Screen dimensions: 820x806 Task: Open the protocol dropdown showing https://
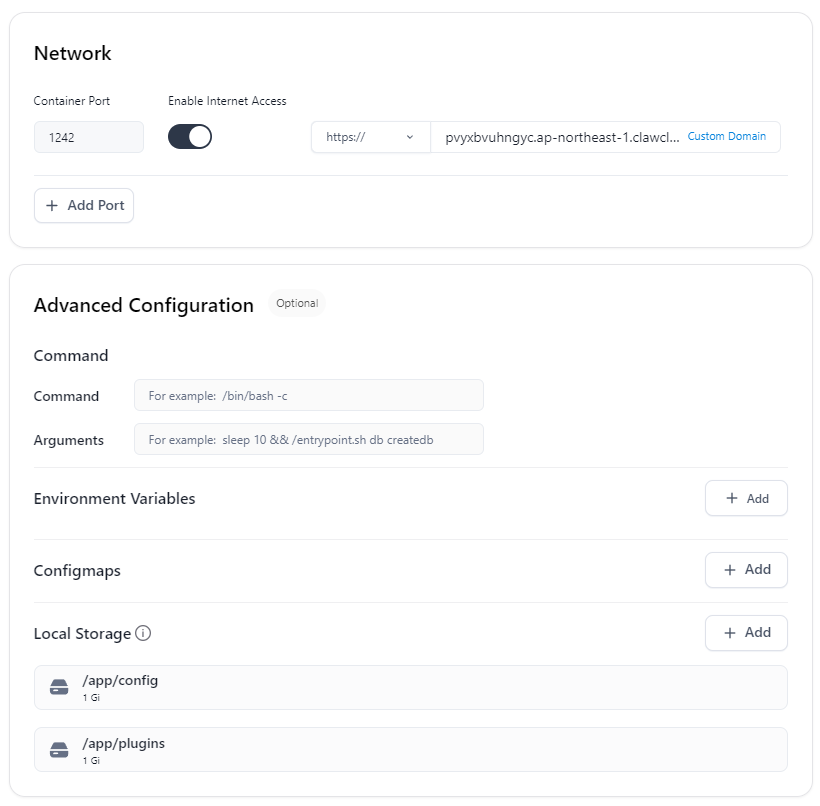(370, 137)
